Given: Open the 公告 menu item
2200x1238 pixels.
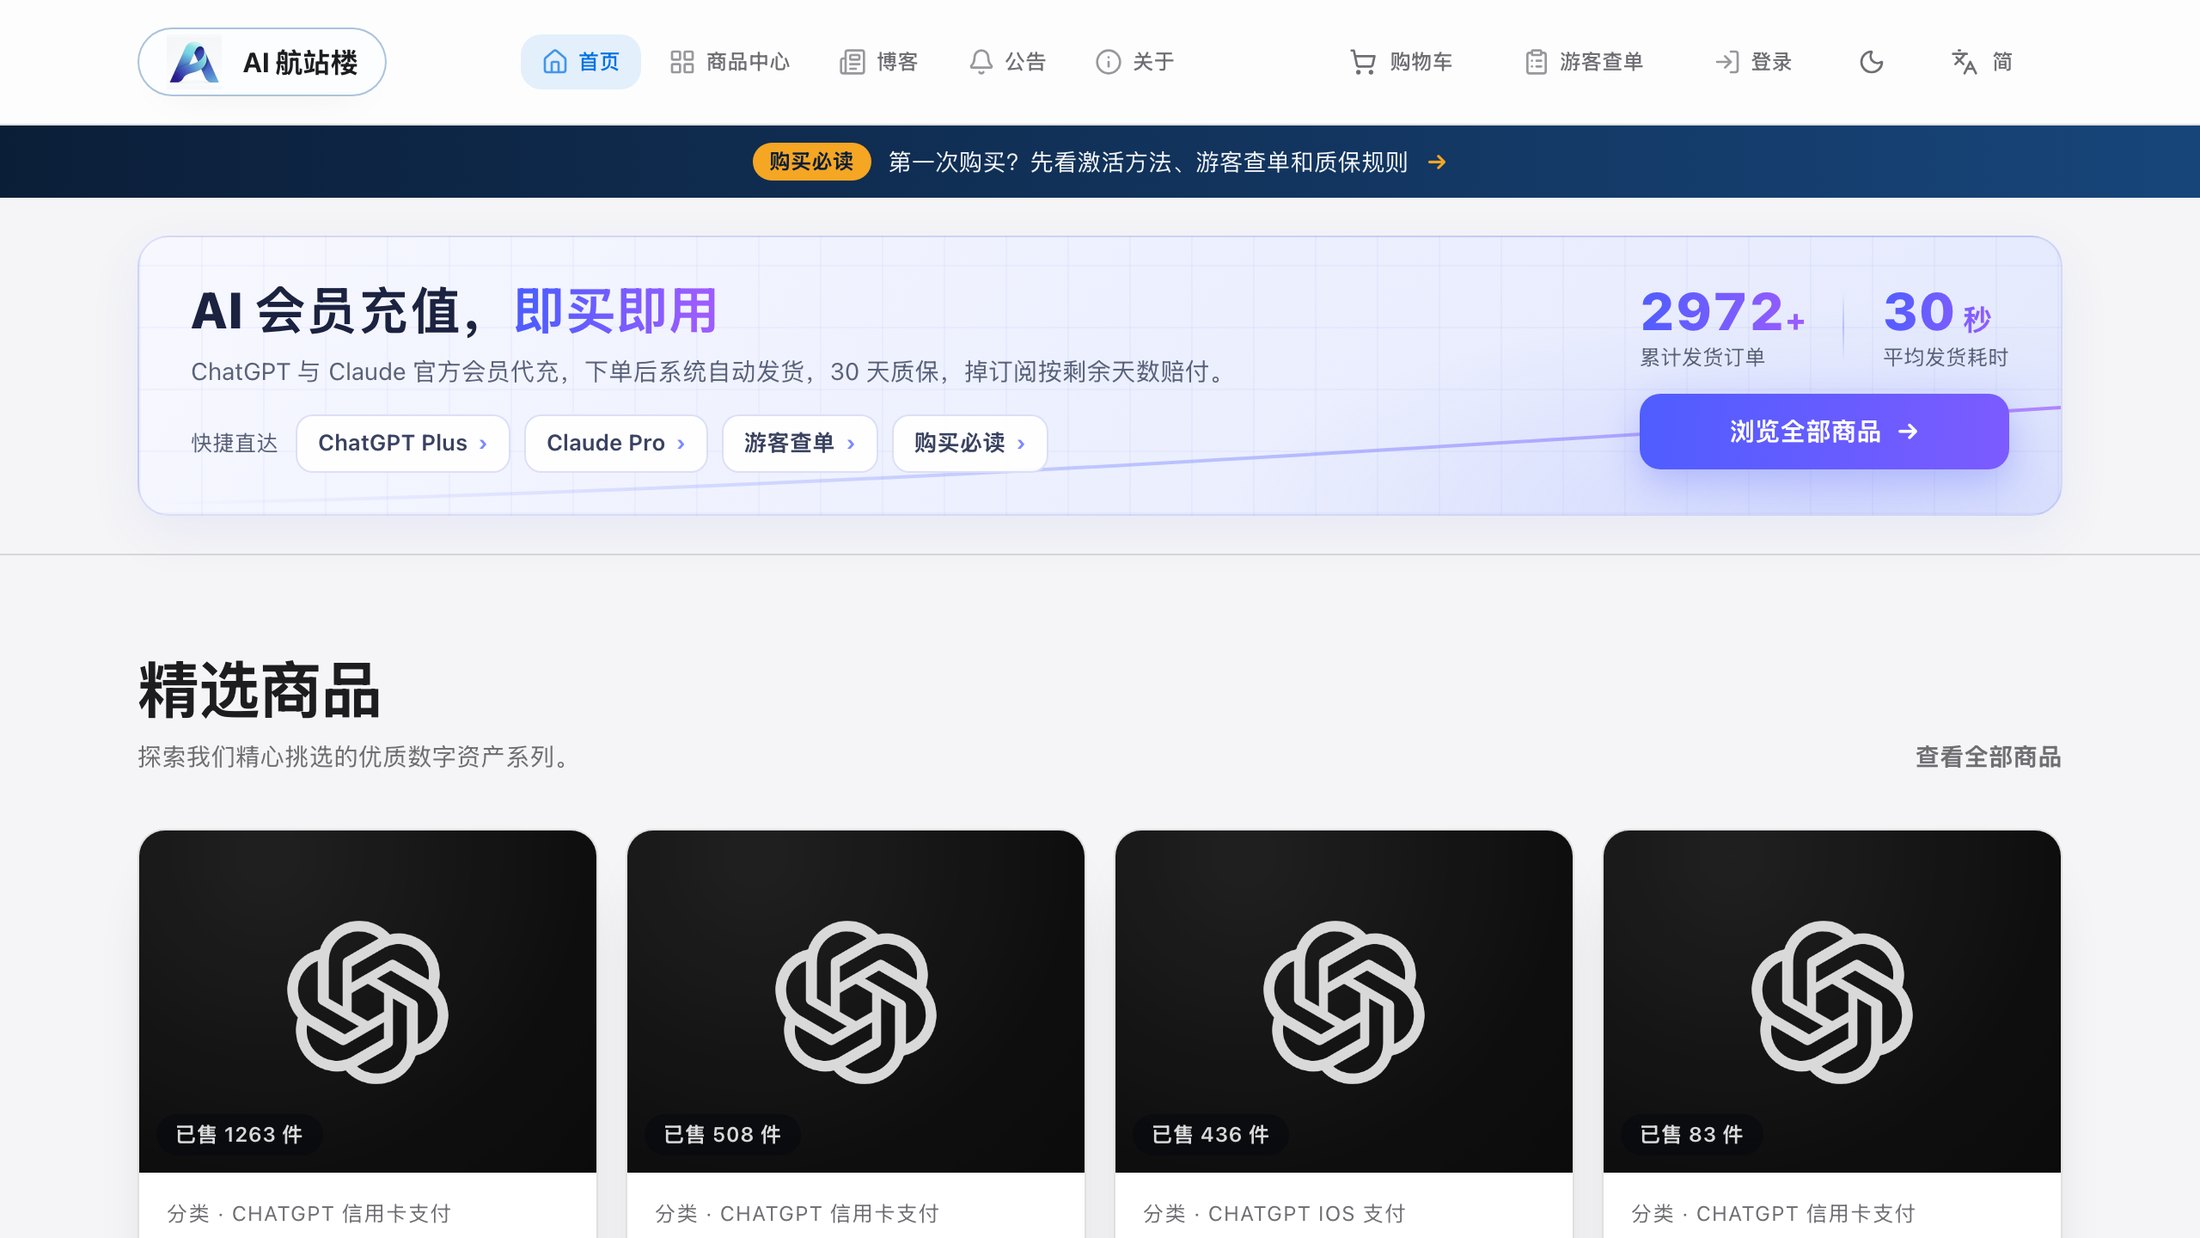Looking at the screenshot, I should [1007, 62].
